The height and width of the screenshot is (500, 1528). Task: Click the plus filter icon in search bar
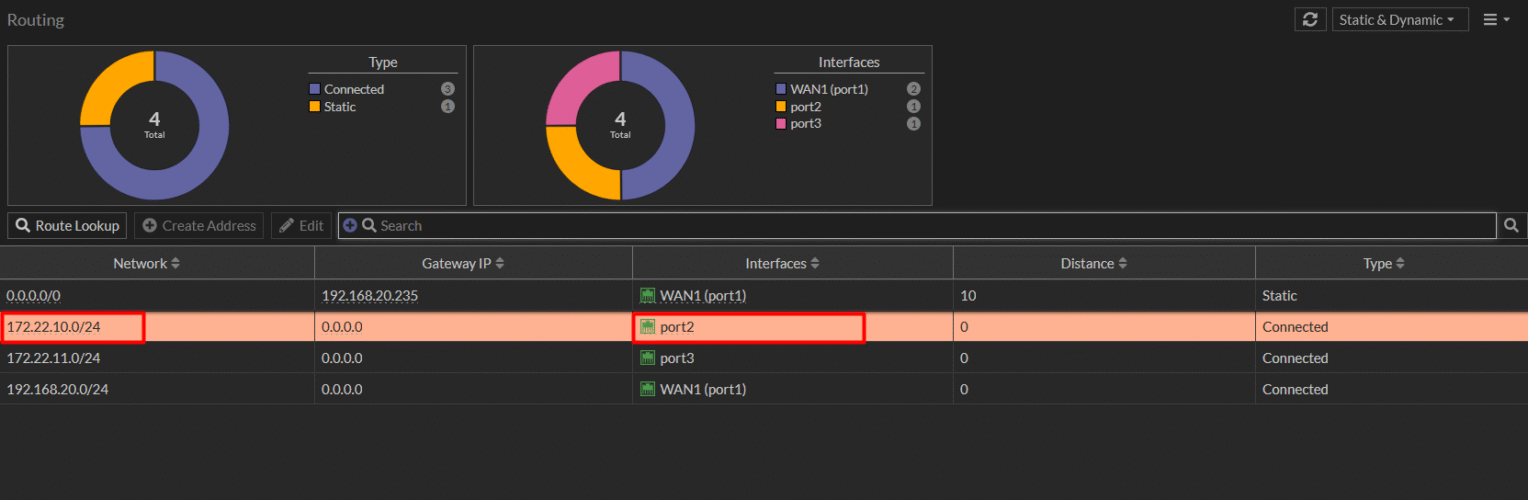pos(350,226)
